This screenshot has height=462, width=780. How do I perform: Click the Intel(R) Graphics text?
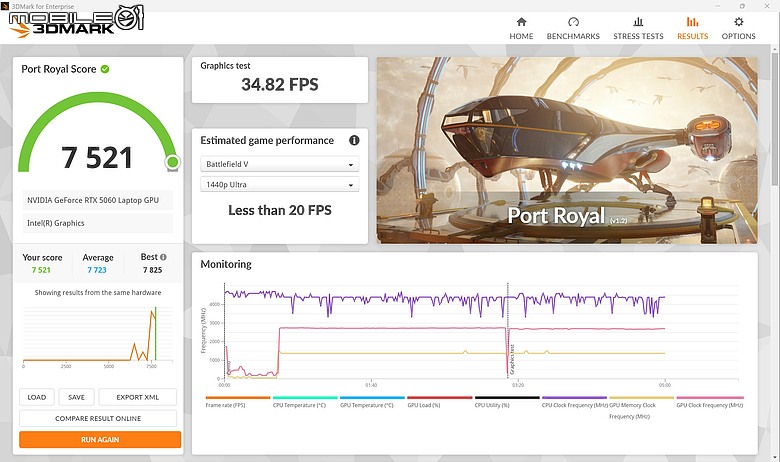(56, 223)
